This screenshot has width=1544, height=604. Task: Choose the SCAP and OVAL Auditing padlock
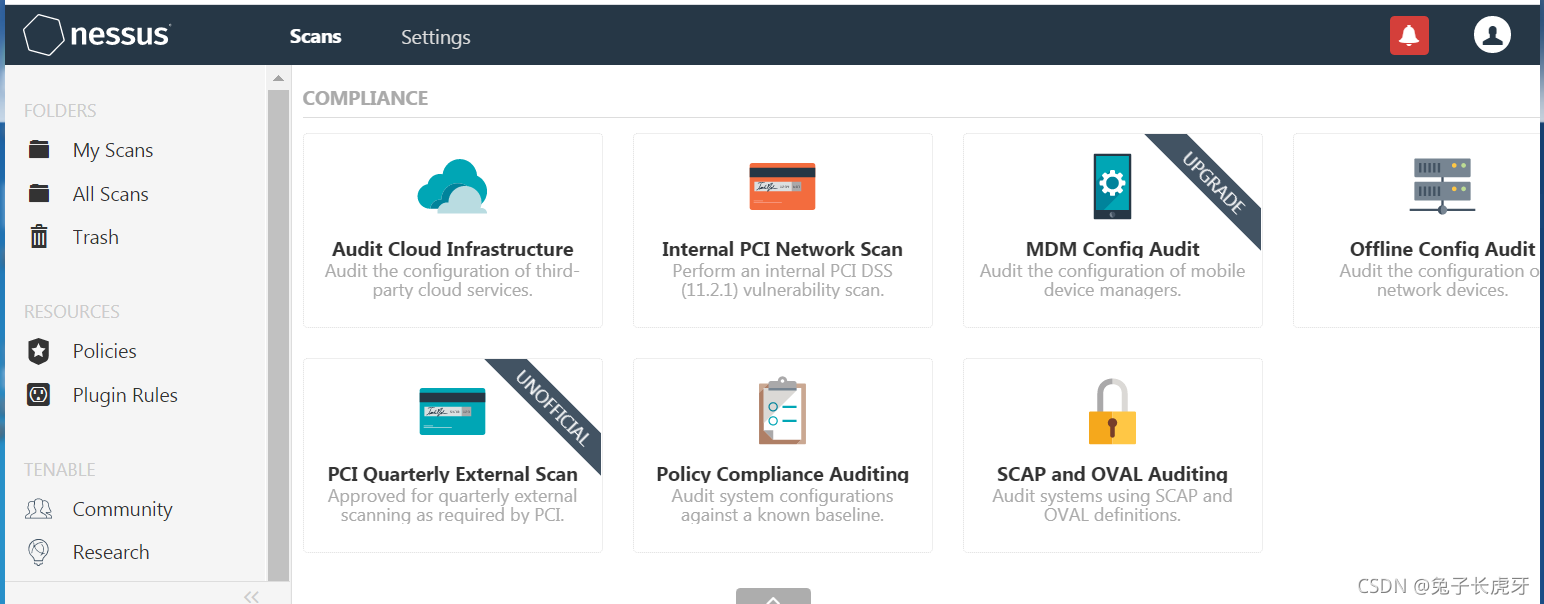(x=1112, y=411)
